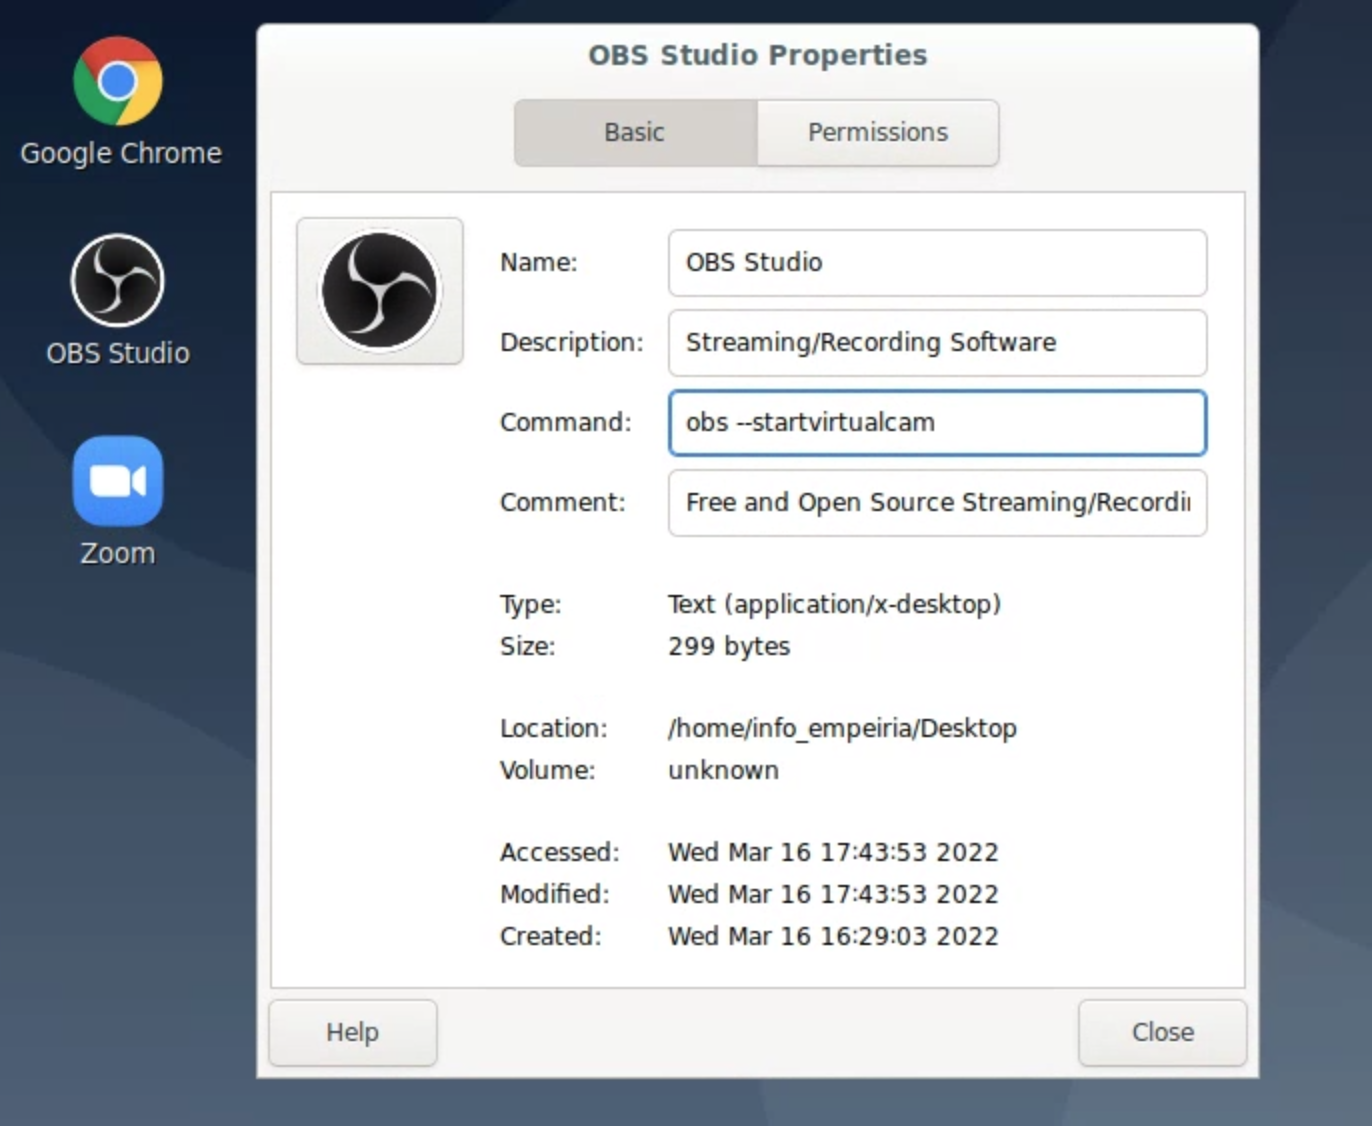The image size is (1372, 1126).
Task: Click the Location path /home/info_empeiria/Desktop
Action: pyautogui.click(x=841, y=728)
